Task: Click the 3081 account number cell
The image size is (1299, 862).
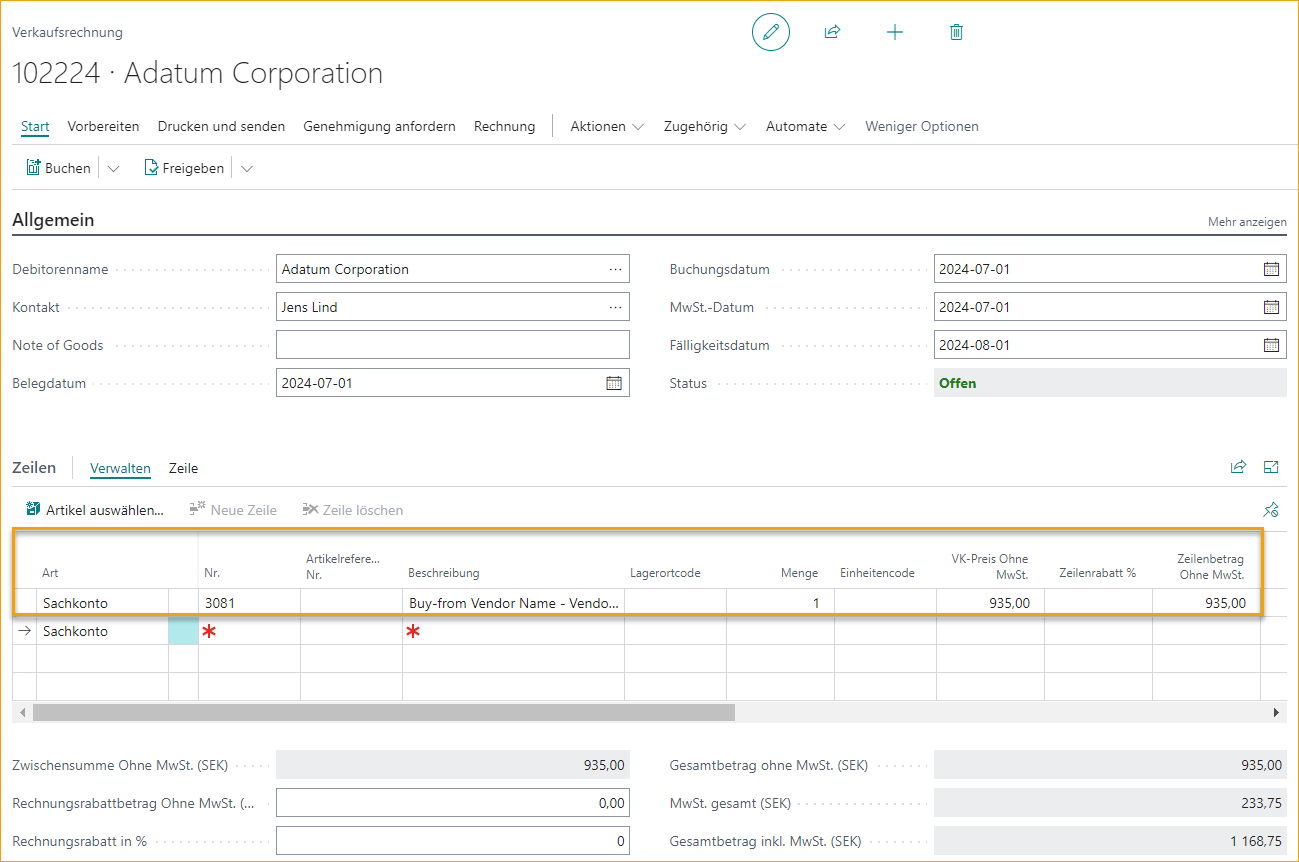Action: [x=249, y=603]
